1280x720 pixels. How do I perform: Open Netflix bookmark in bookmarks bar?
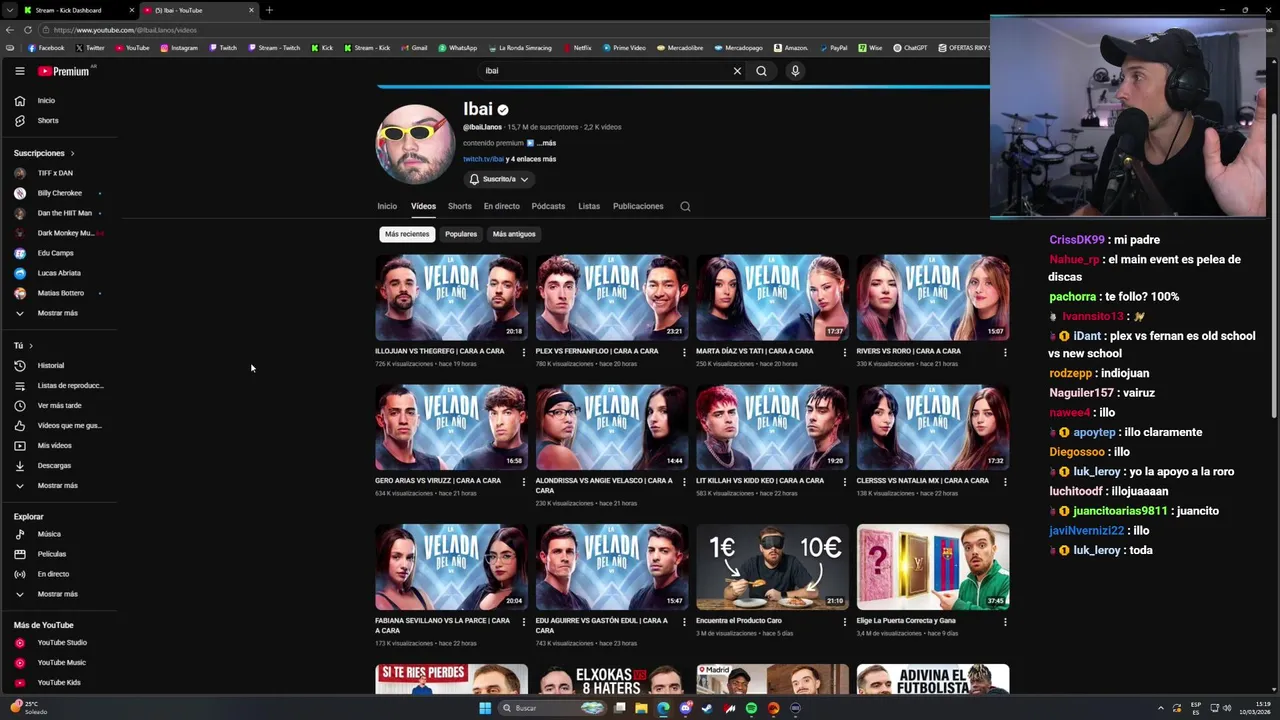click(x=577, y=48)
